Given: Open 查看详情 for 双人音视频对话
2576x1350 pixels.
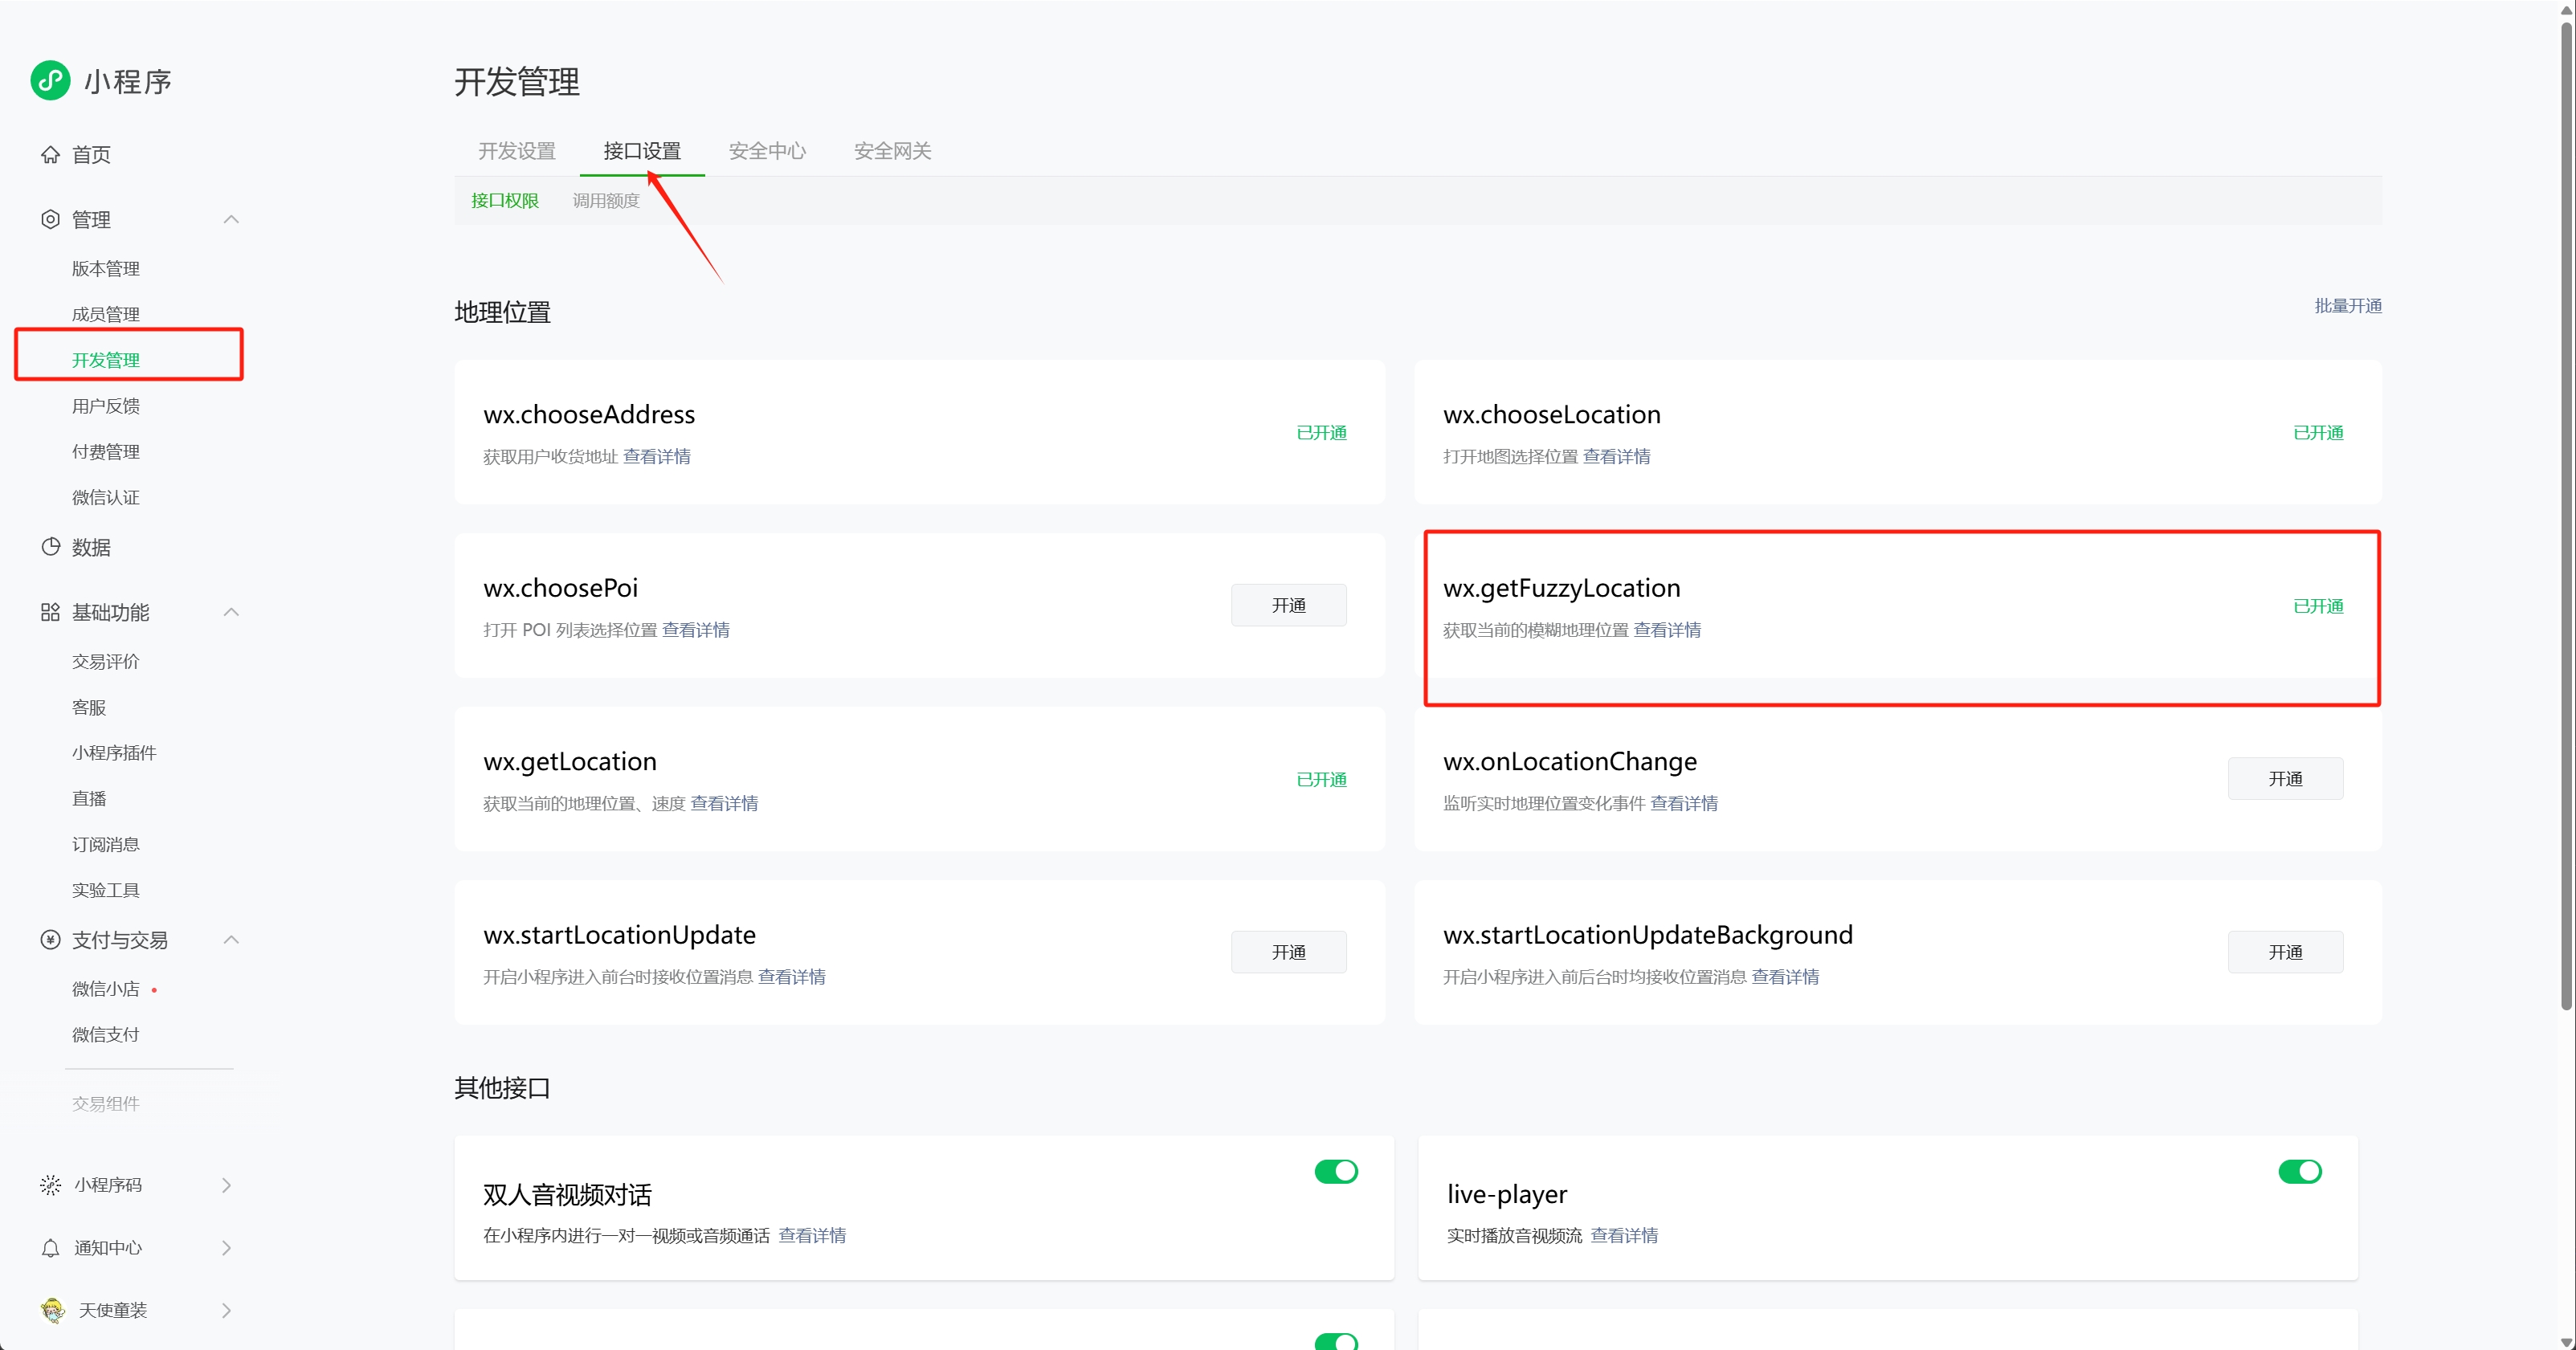Looking at the screenshot, I should 812,1235.
